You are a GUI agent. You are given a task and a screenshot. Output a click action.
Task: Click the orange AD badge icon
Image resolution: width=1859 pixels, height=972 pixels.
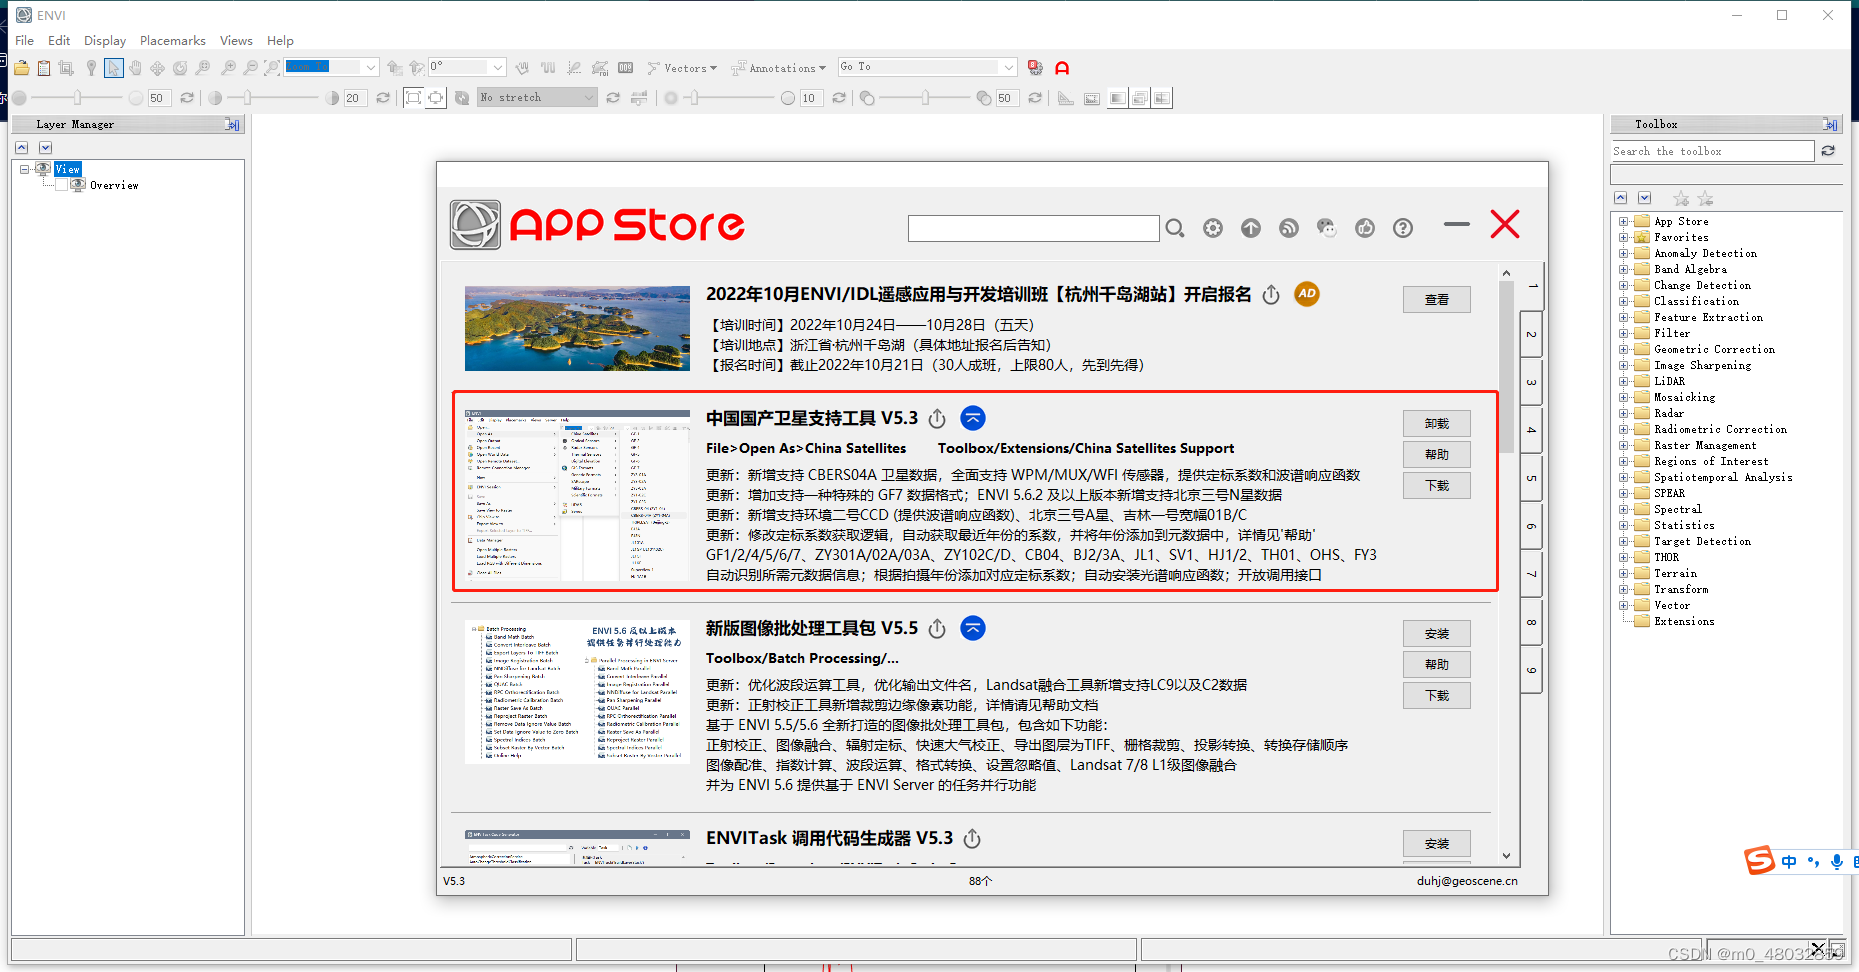point(1307,294)
